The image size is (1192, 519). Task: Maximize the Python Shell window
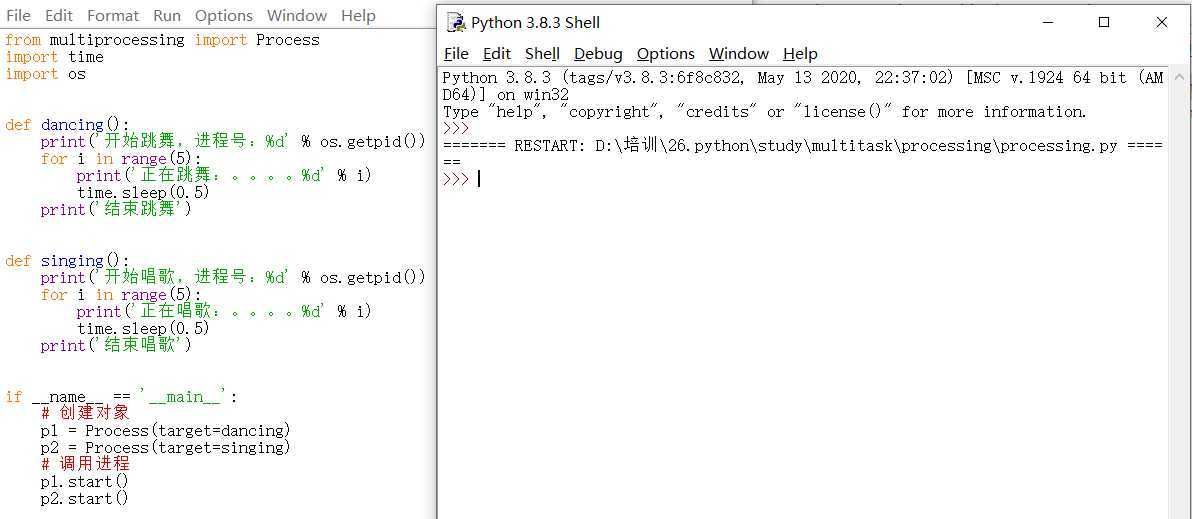coord(1104,23)
